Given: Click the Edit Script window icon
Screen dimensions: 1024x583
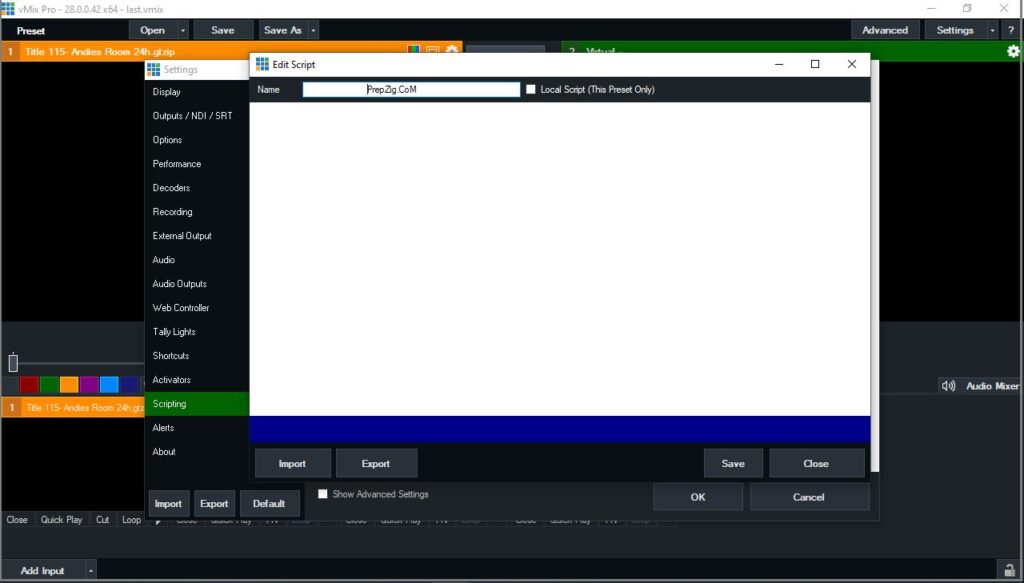Looking at the screenshot, I should [263, 64].
